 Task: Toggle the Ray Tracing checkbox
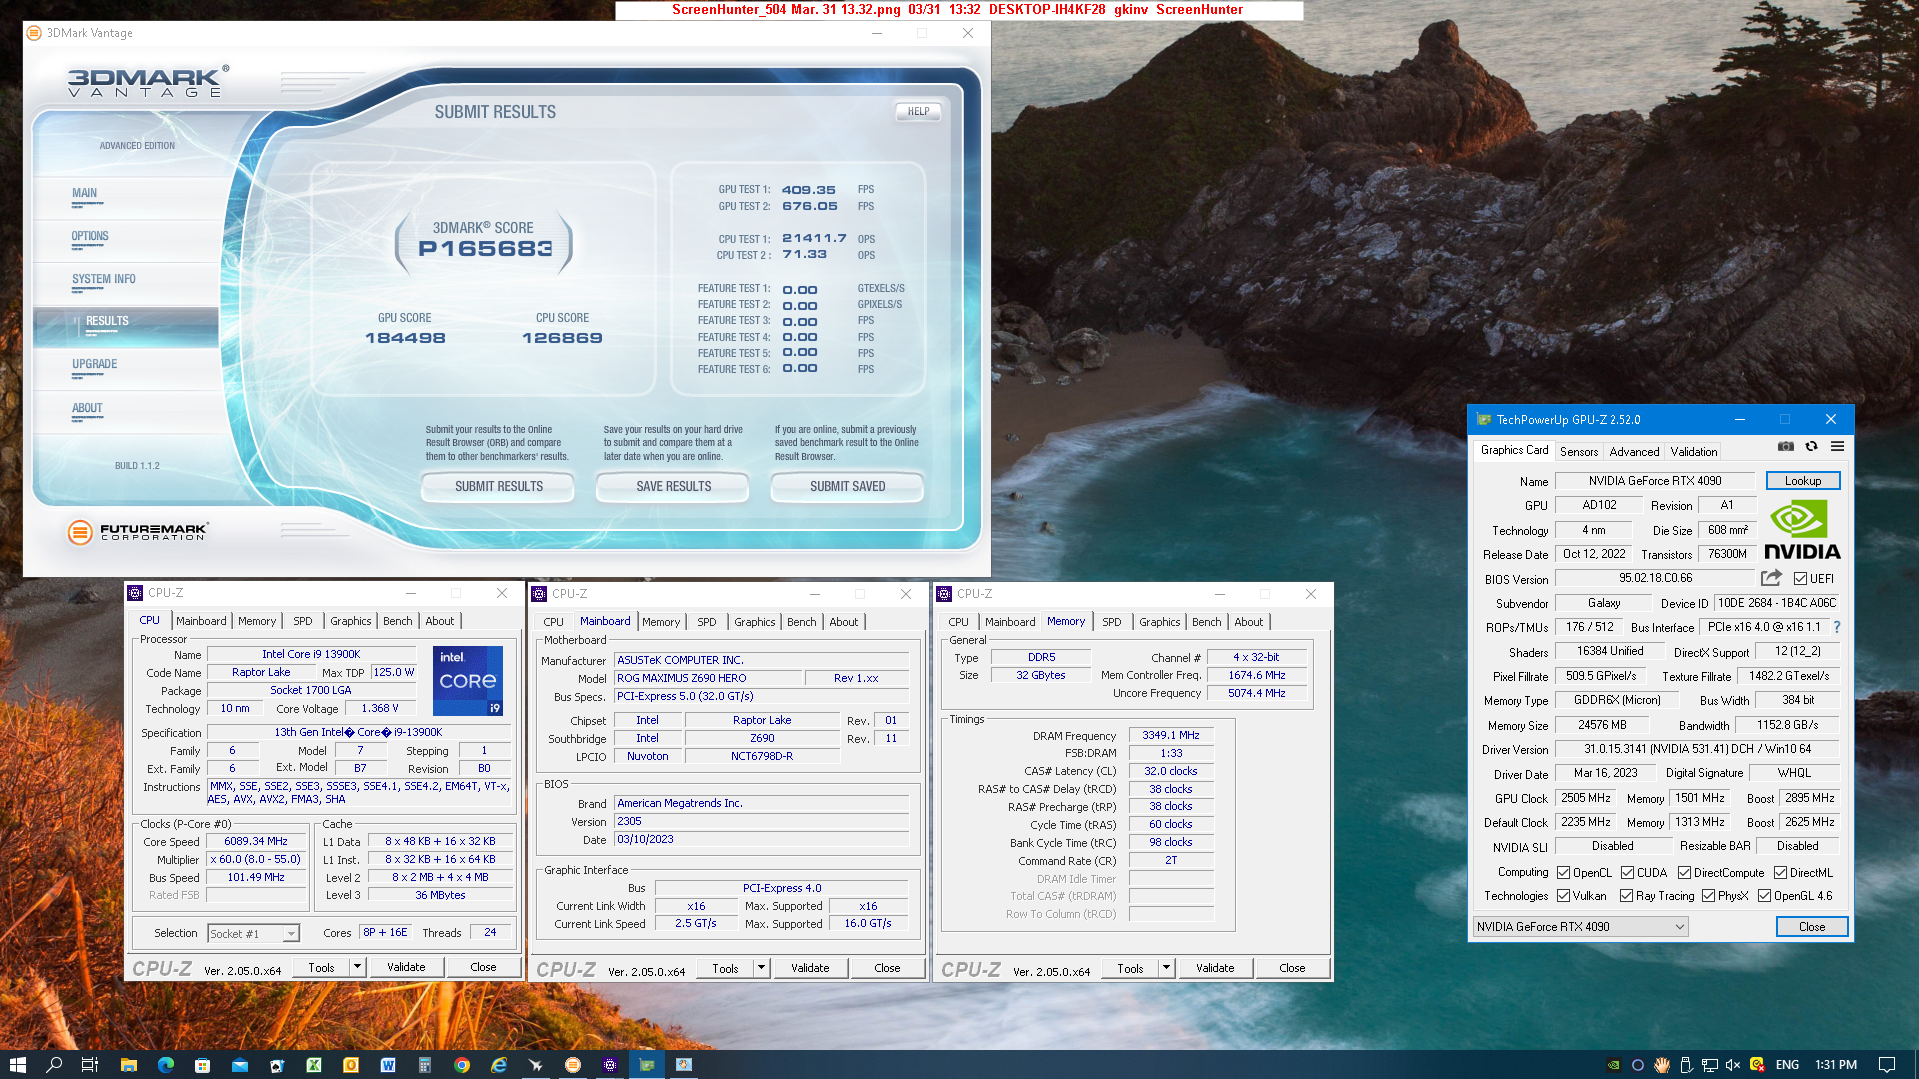tap(1626, 896)
